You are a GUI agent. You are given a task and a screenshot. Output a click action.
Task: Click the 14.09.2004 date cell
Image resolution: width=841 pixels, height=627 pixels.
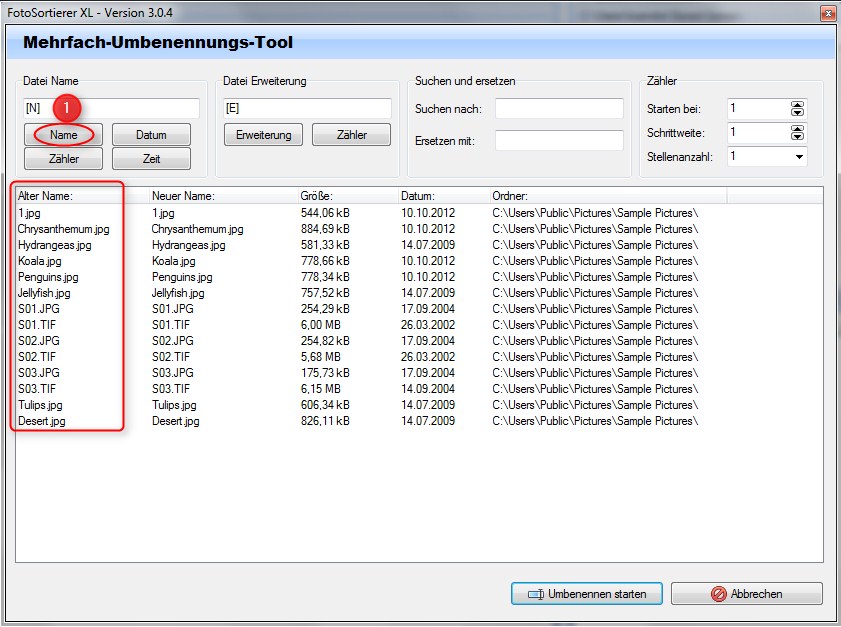428,389
